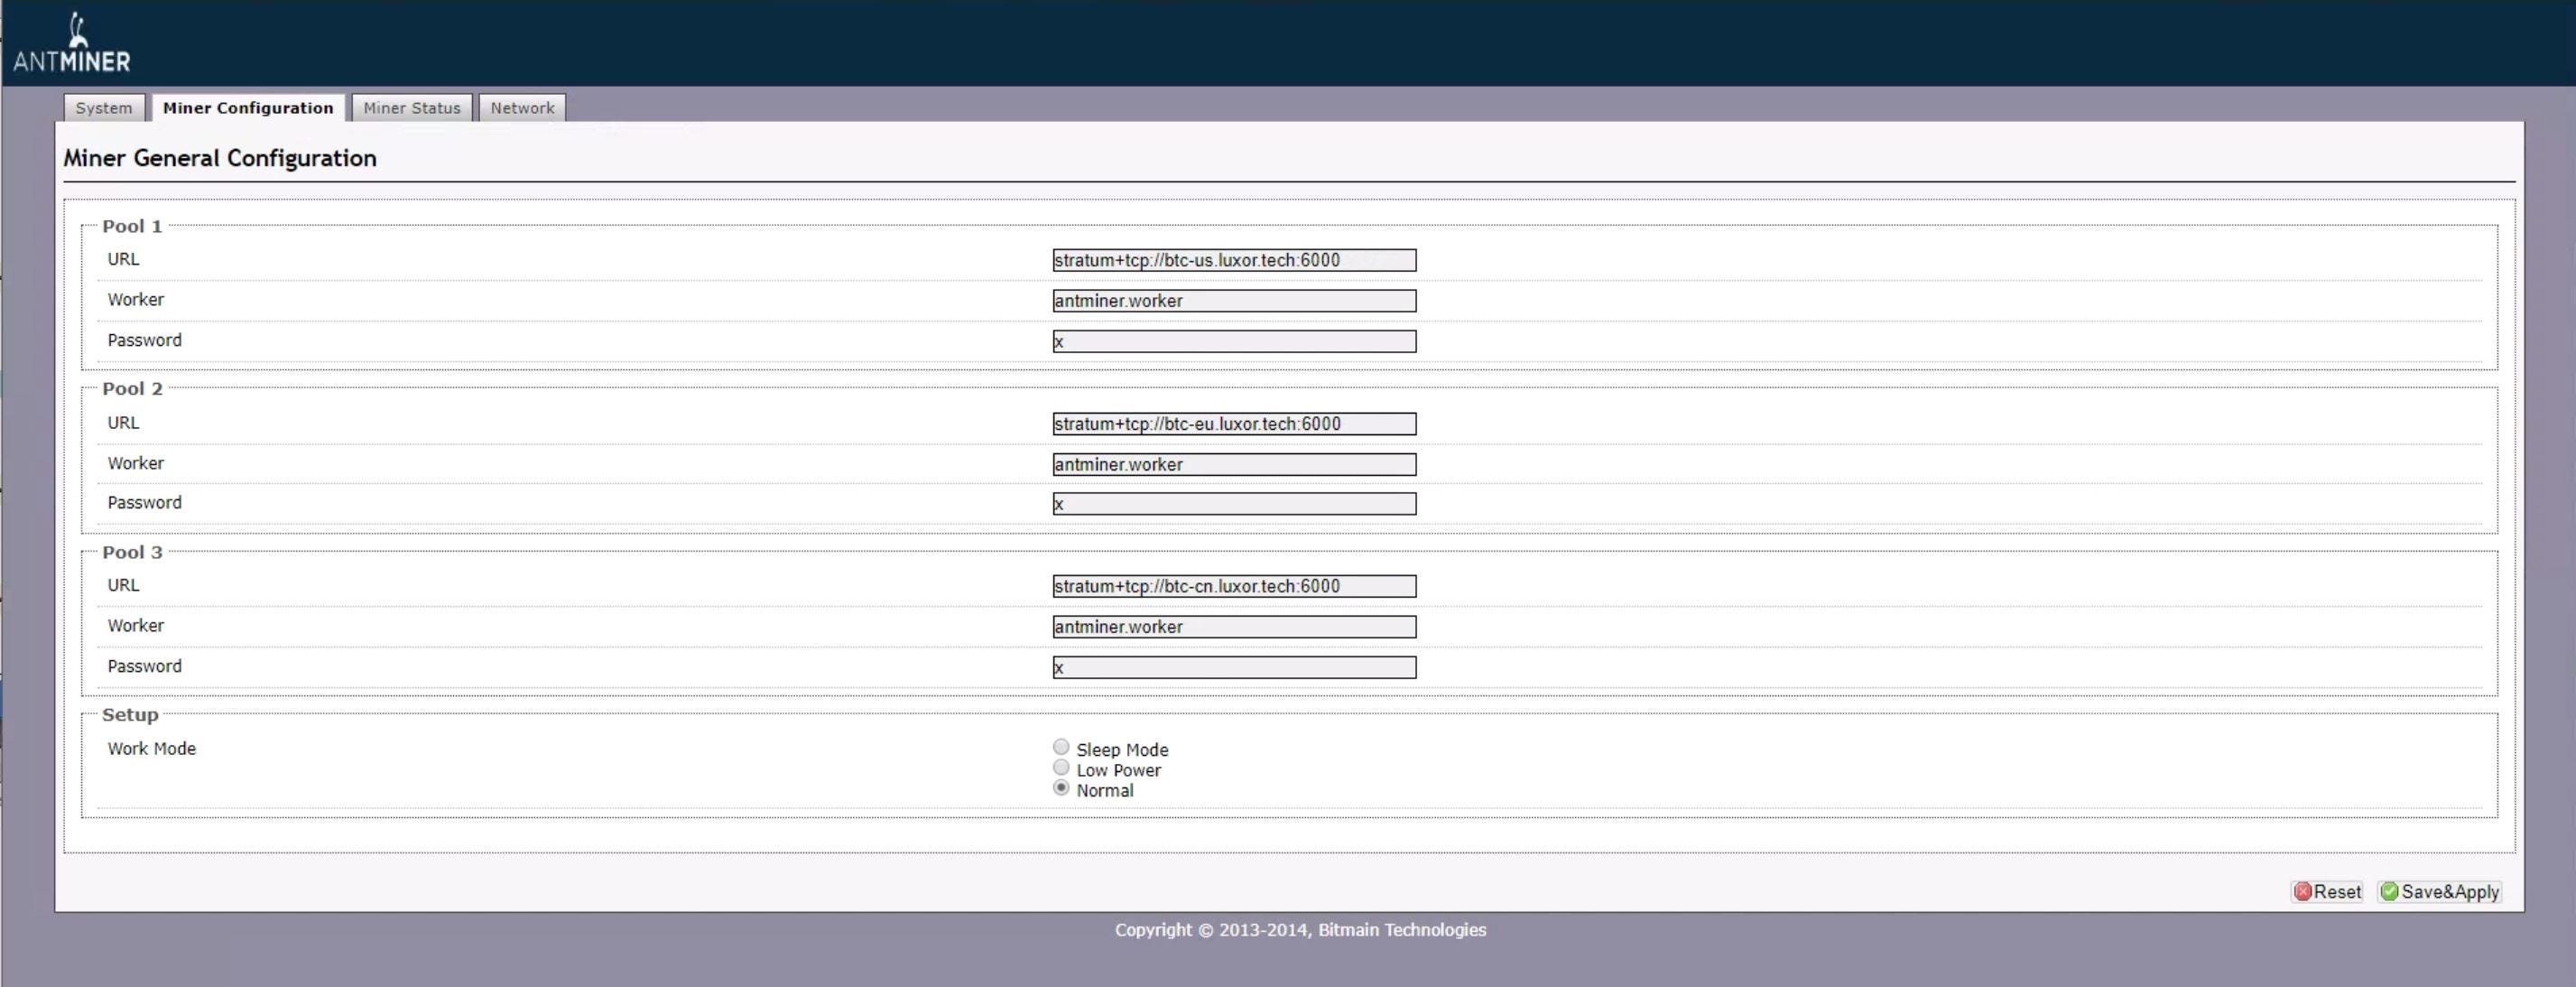Open the System tab
This screenshot has height=987, width=2576.
click(x=104, y=108)
